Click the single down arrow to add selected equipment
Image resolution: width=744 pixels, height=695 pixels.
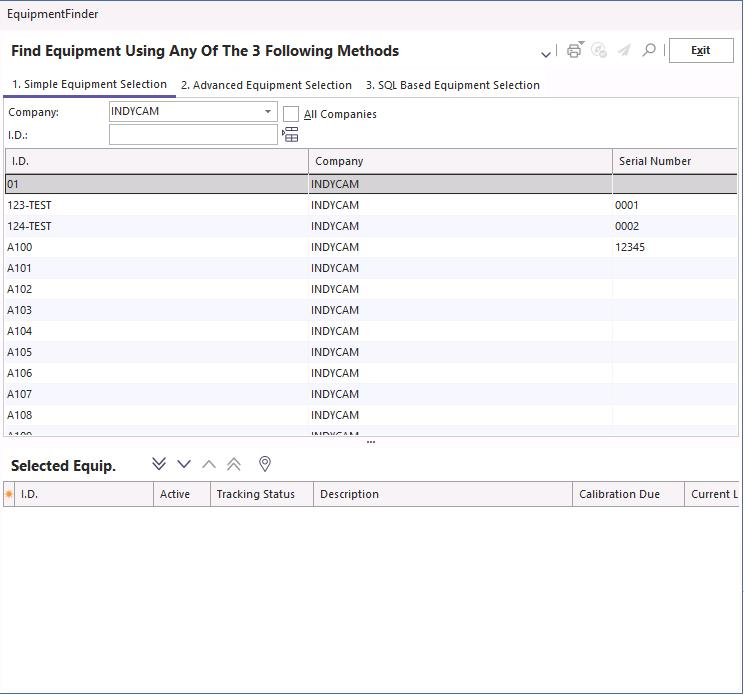pyautogui.click(x=184, y=464)
